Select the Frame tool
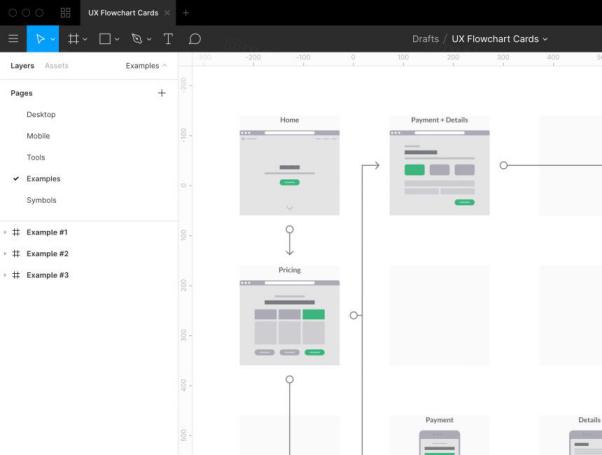The width and height of the screenshot is (602, 455). pos(73,39)
